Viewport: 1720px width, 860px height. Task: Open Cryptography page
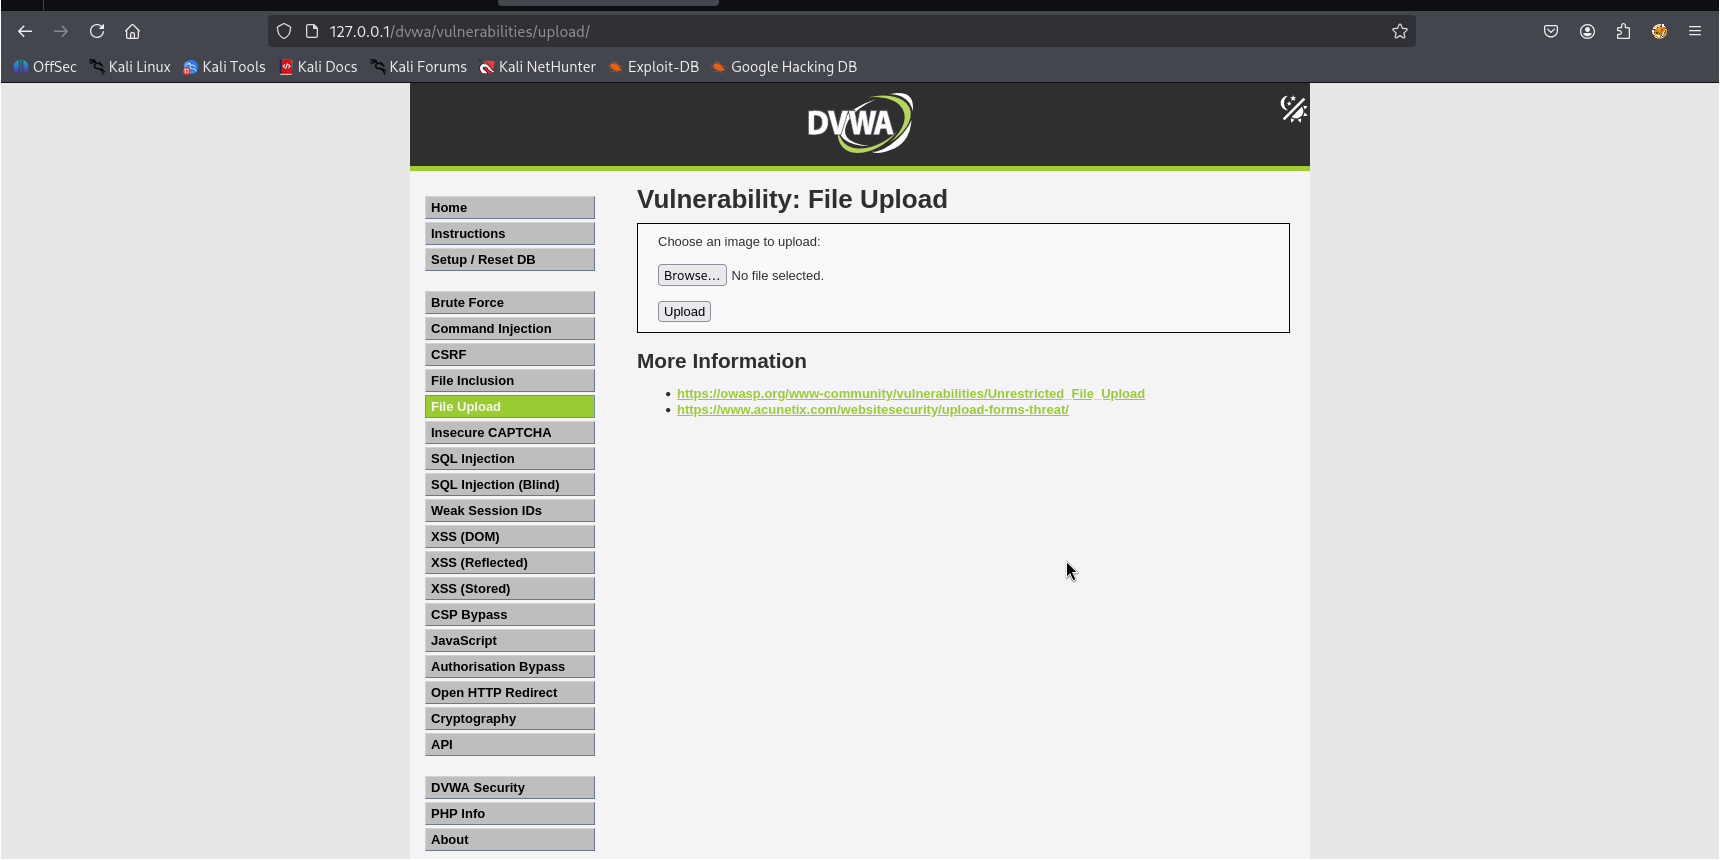[x=510, y=718]
